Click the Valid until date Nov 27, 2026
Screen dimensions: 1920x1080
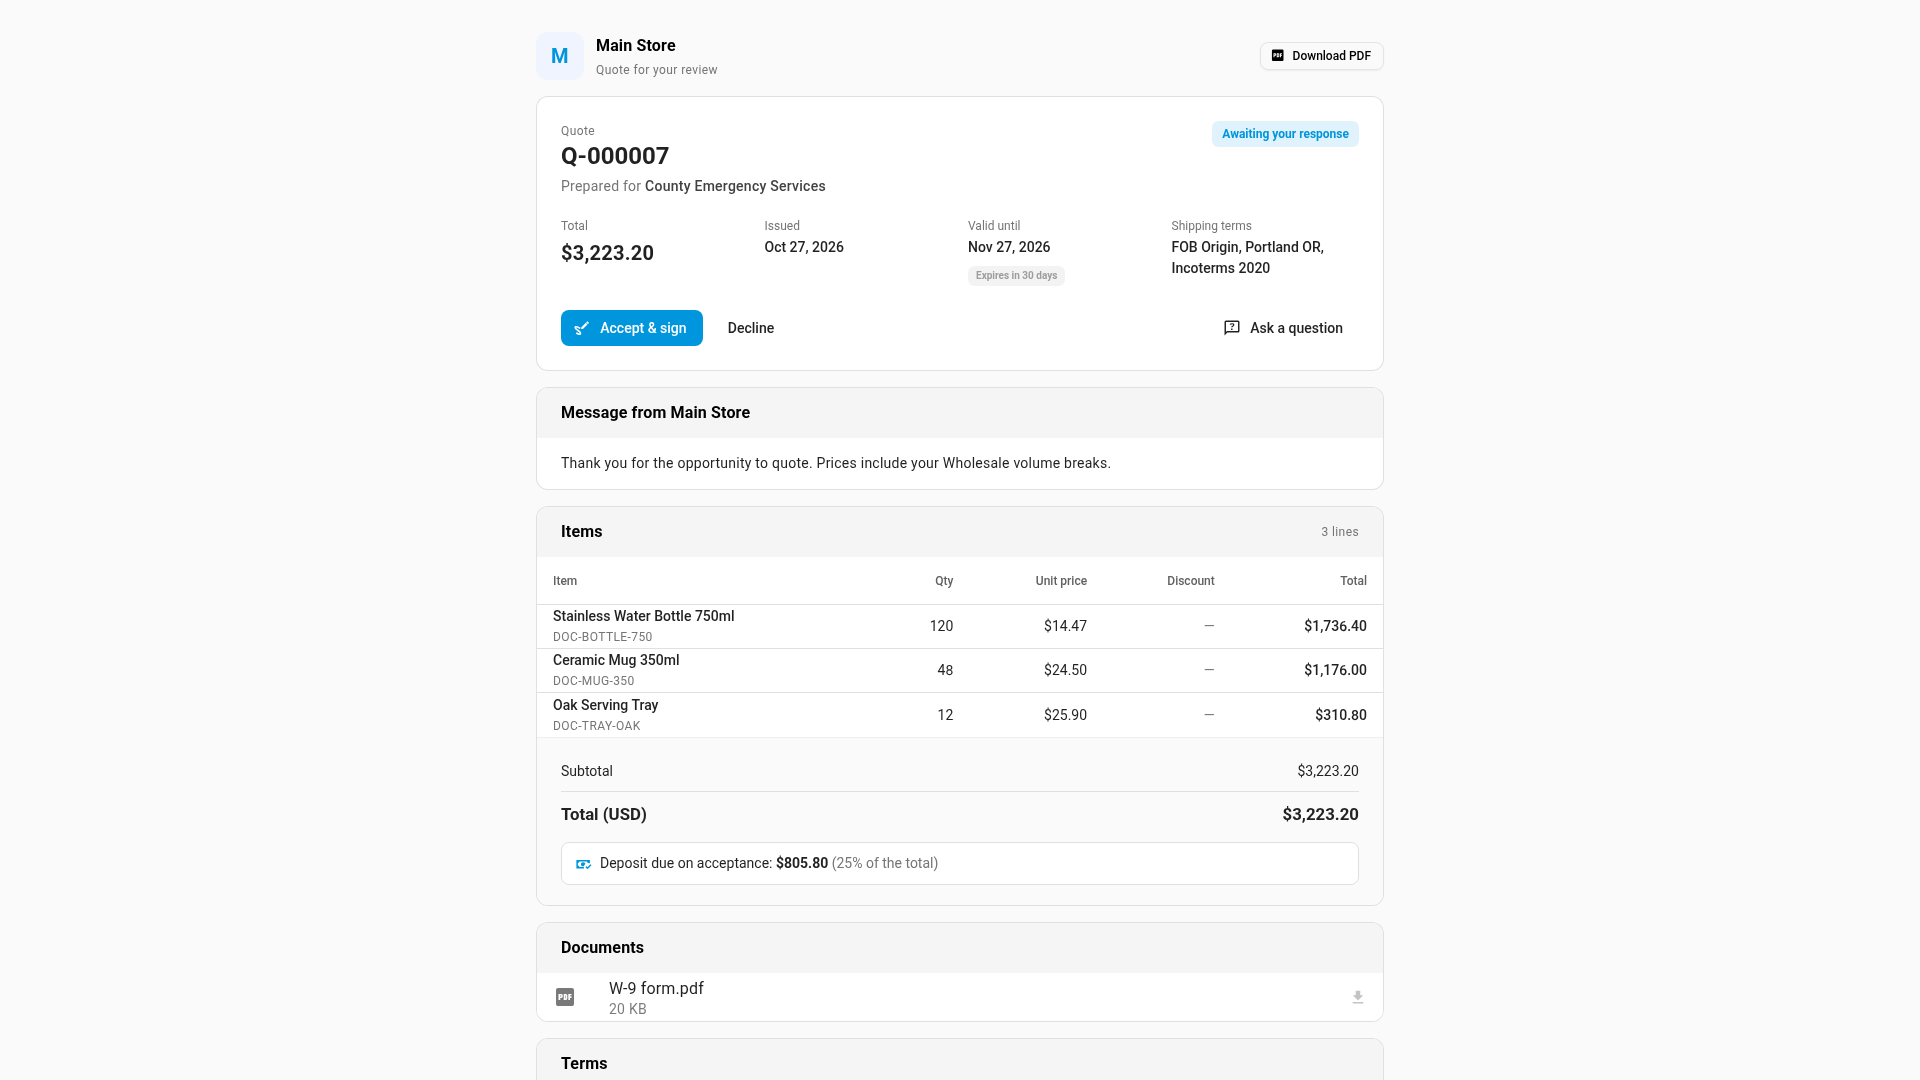click(x=1009, y=247)
